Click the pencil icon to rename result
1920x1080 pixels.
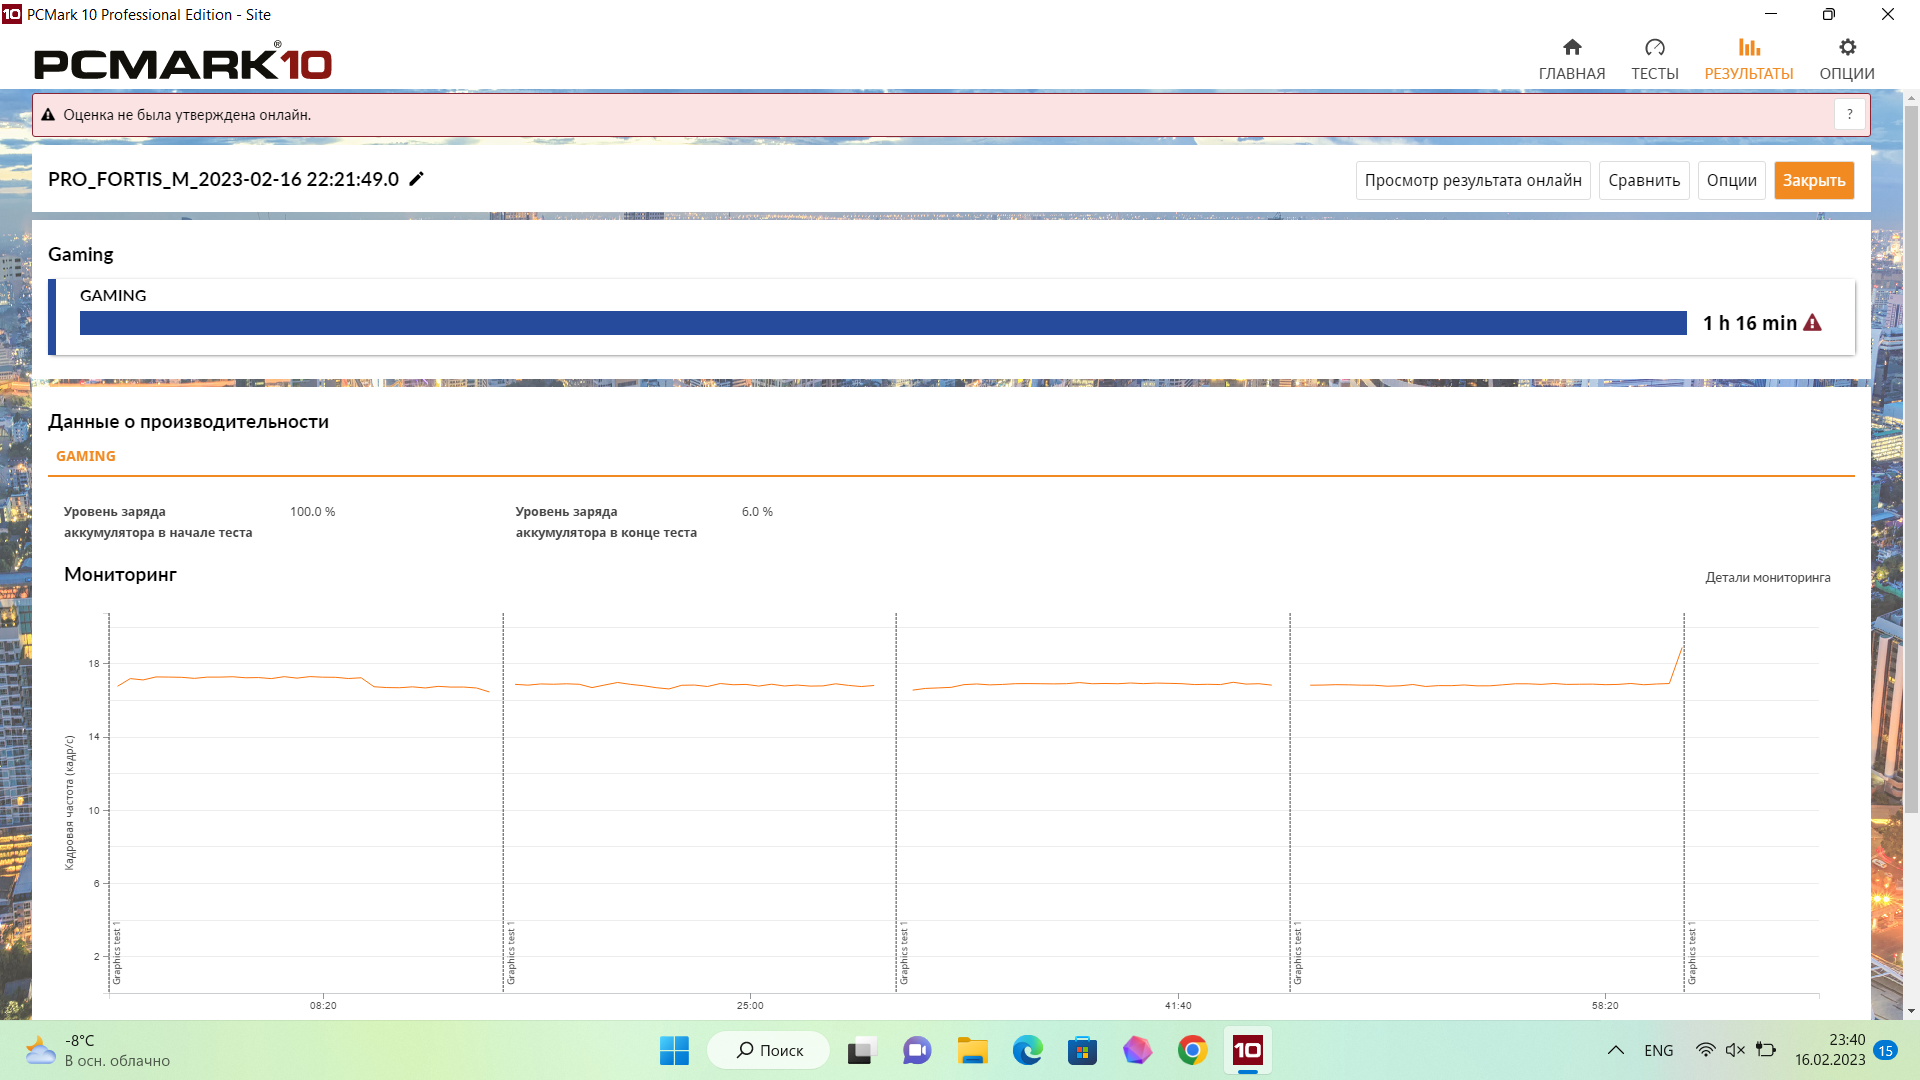pyautogui.click(x=417, y=179)
